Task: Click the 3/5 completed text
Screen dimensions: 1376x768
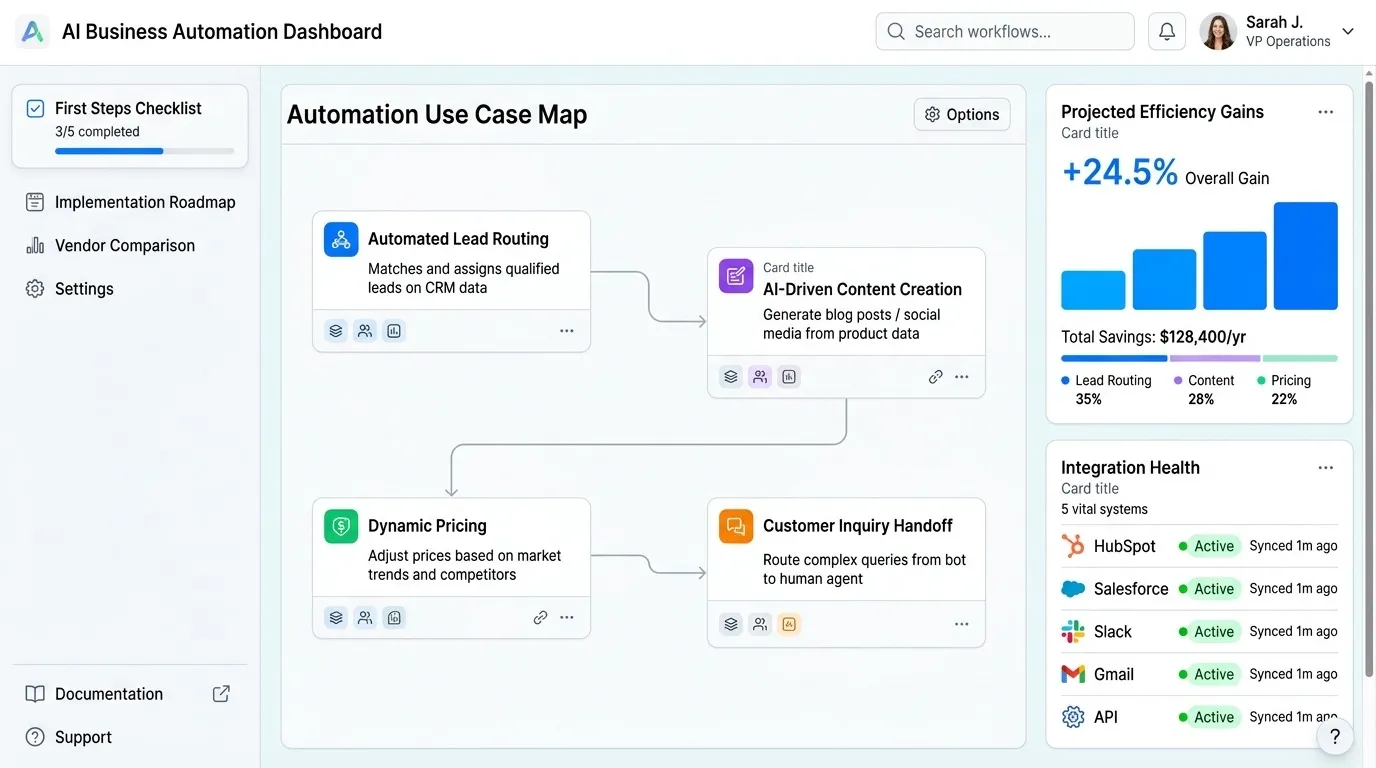Action: [x=97, y=132]
